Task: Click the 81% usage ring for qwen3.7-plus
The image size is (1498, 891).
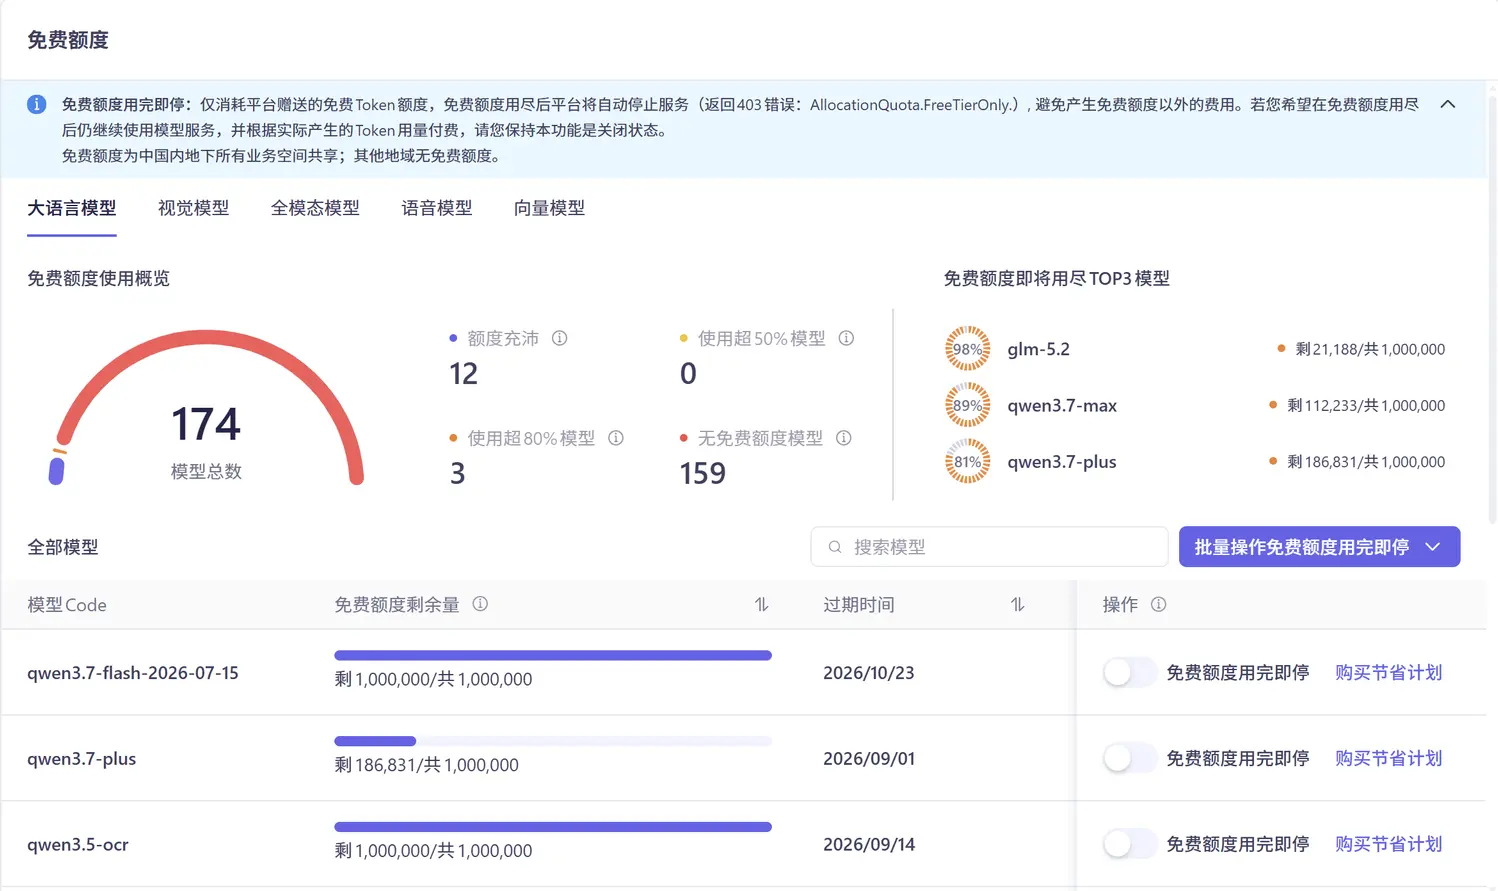Action: tap(967, 462)
